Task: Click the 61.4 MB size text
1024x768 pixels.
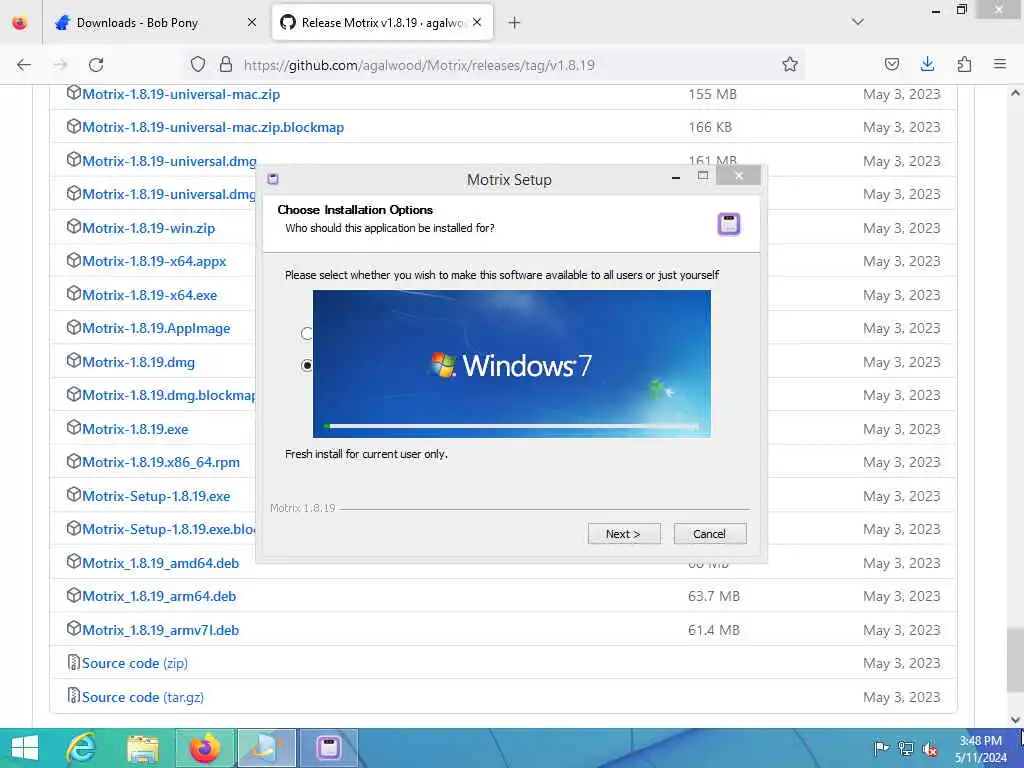Action: [x=714, y=630]
